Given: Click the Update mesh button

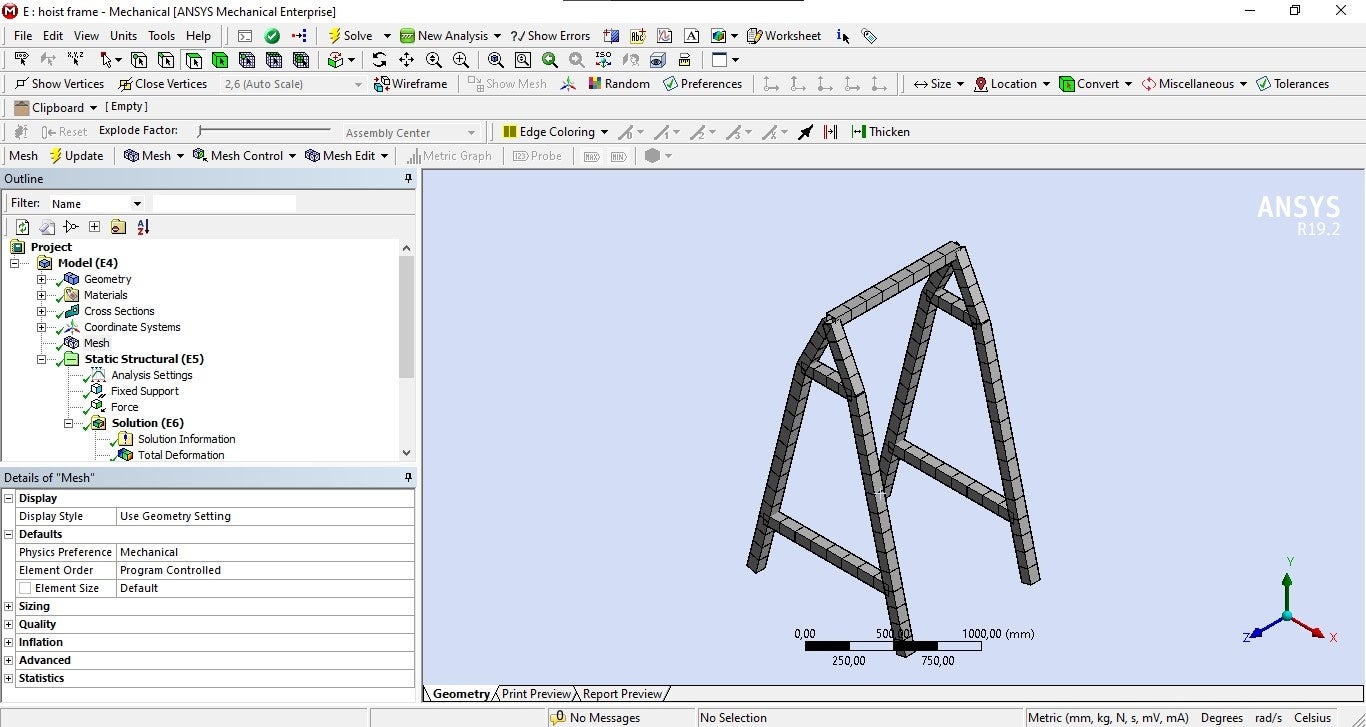Looking at the screenshot, I should click(x=76, y=156).
